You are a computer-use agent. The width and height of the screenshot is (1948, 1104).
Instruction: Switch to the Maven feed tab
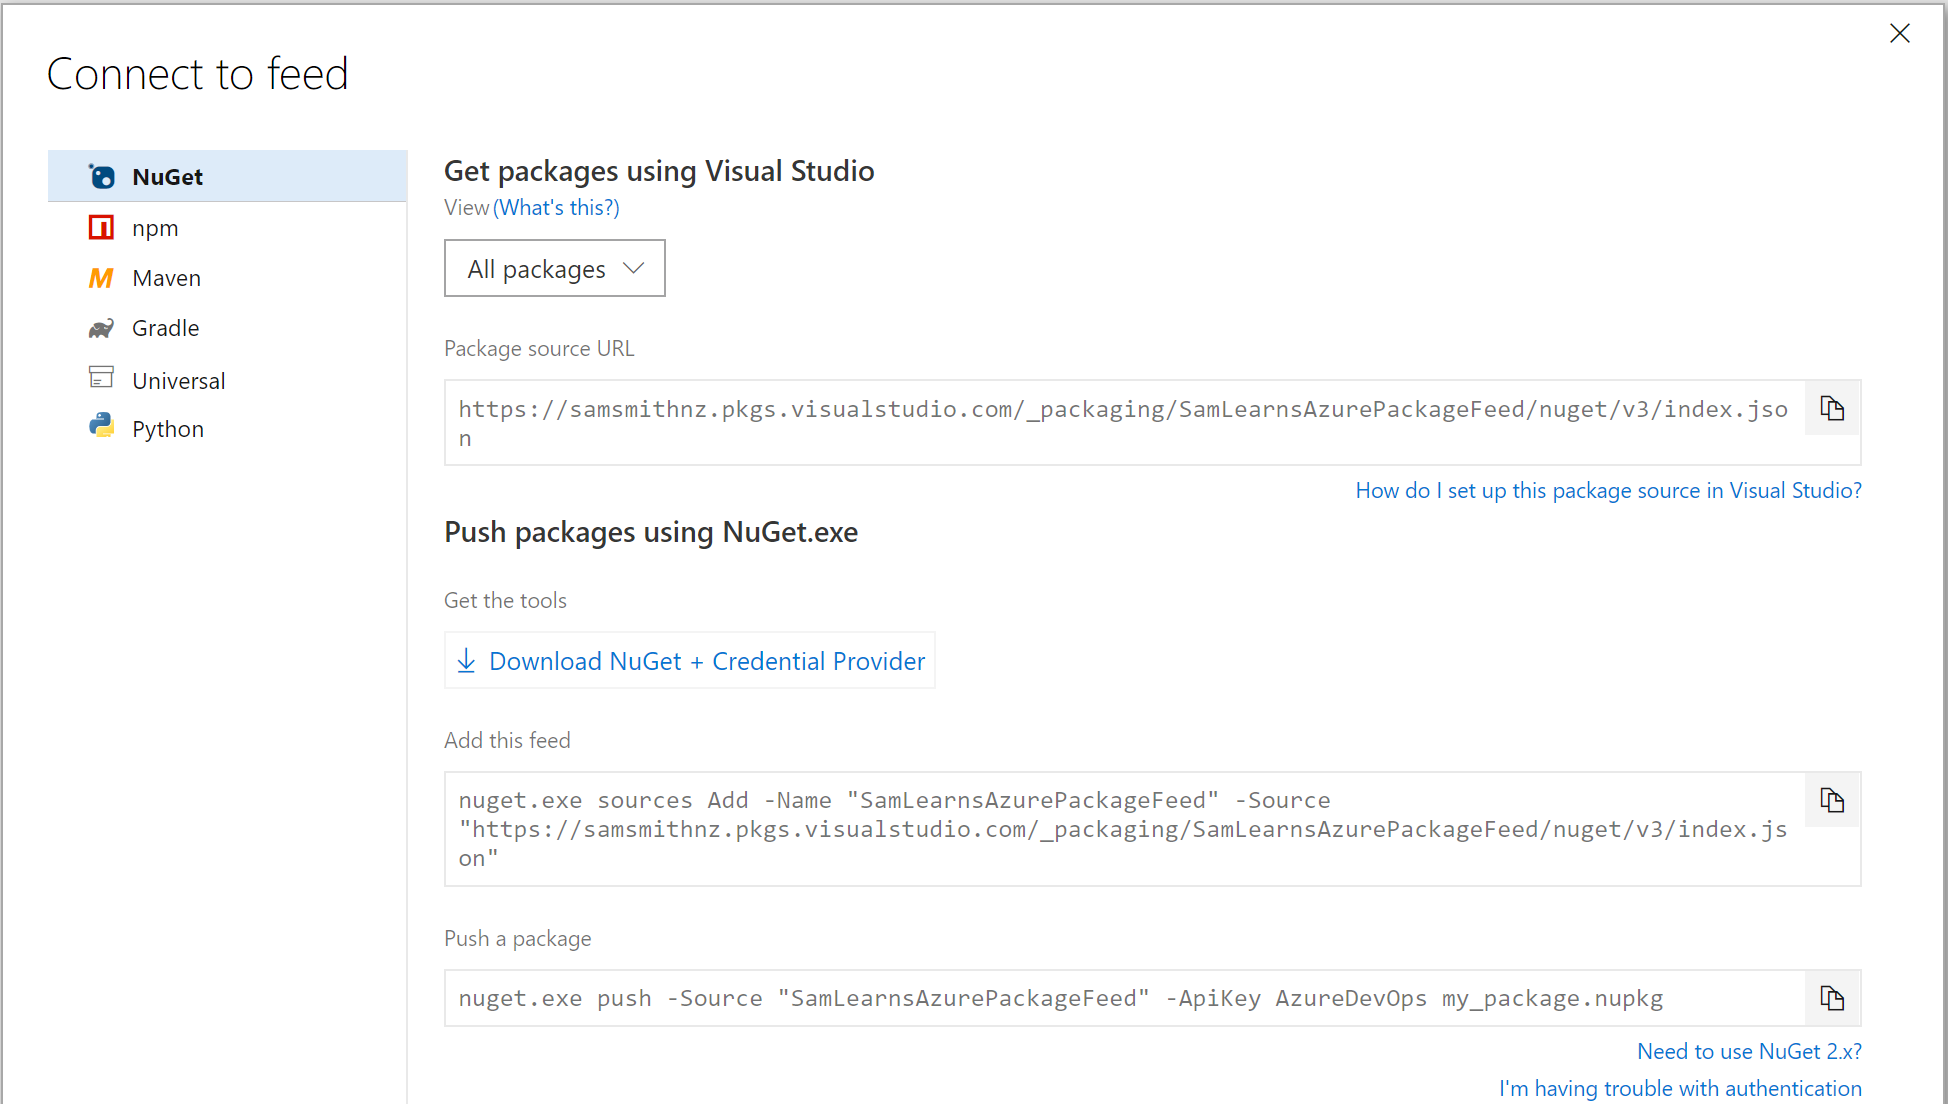(166, 278)
